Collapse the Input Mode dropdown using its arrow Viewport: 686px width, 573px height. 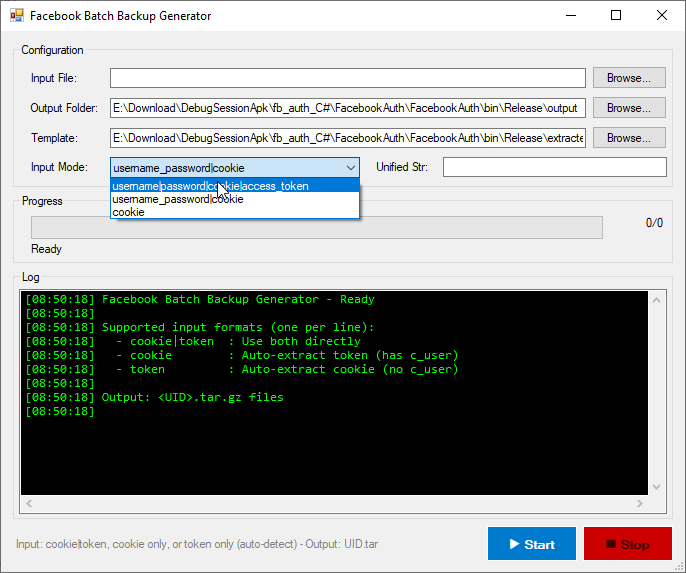click(350, 168)
